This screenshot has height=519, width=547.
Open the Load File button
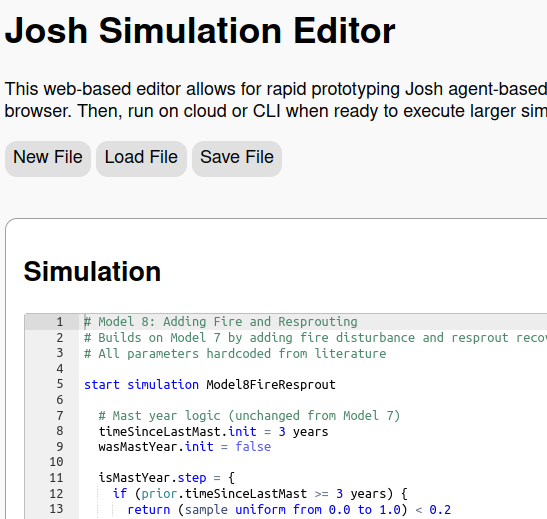pos(141,159)
